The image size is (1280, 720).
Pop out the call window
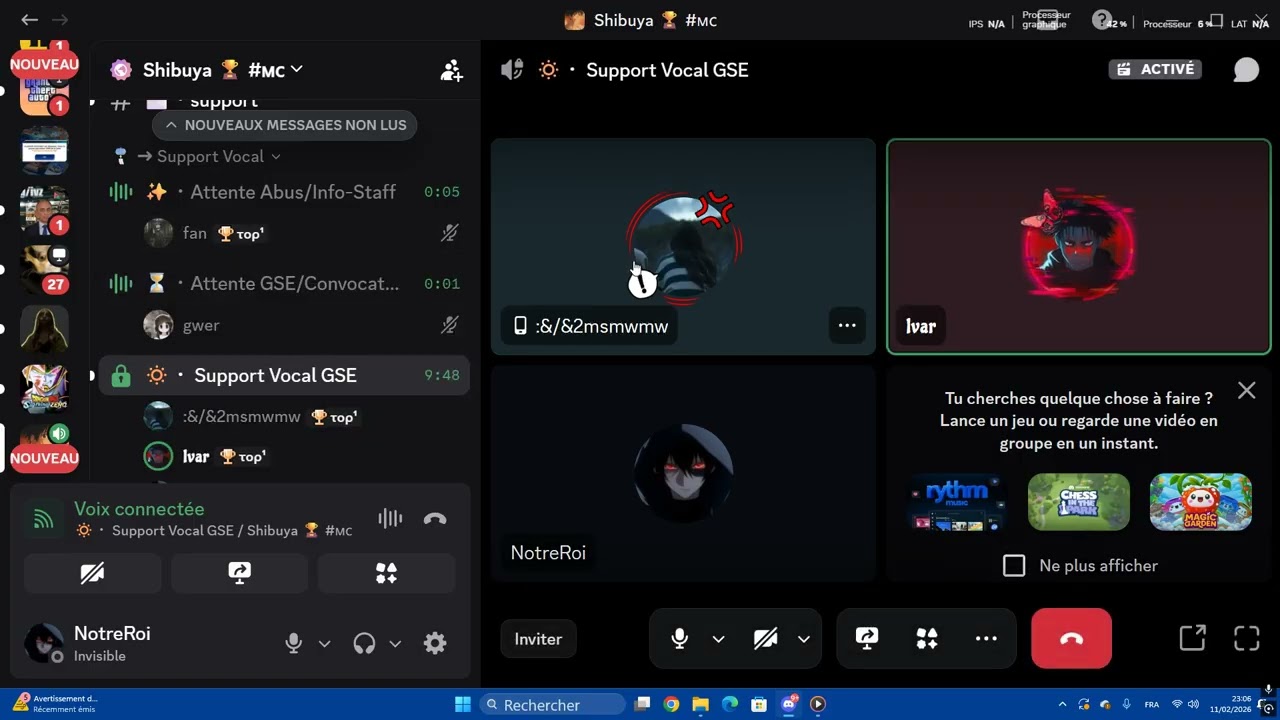point(1192,638)
